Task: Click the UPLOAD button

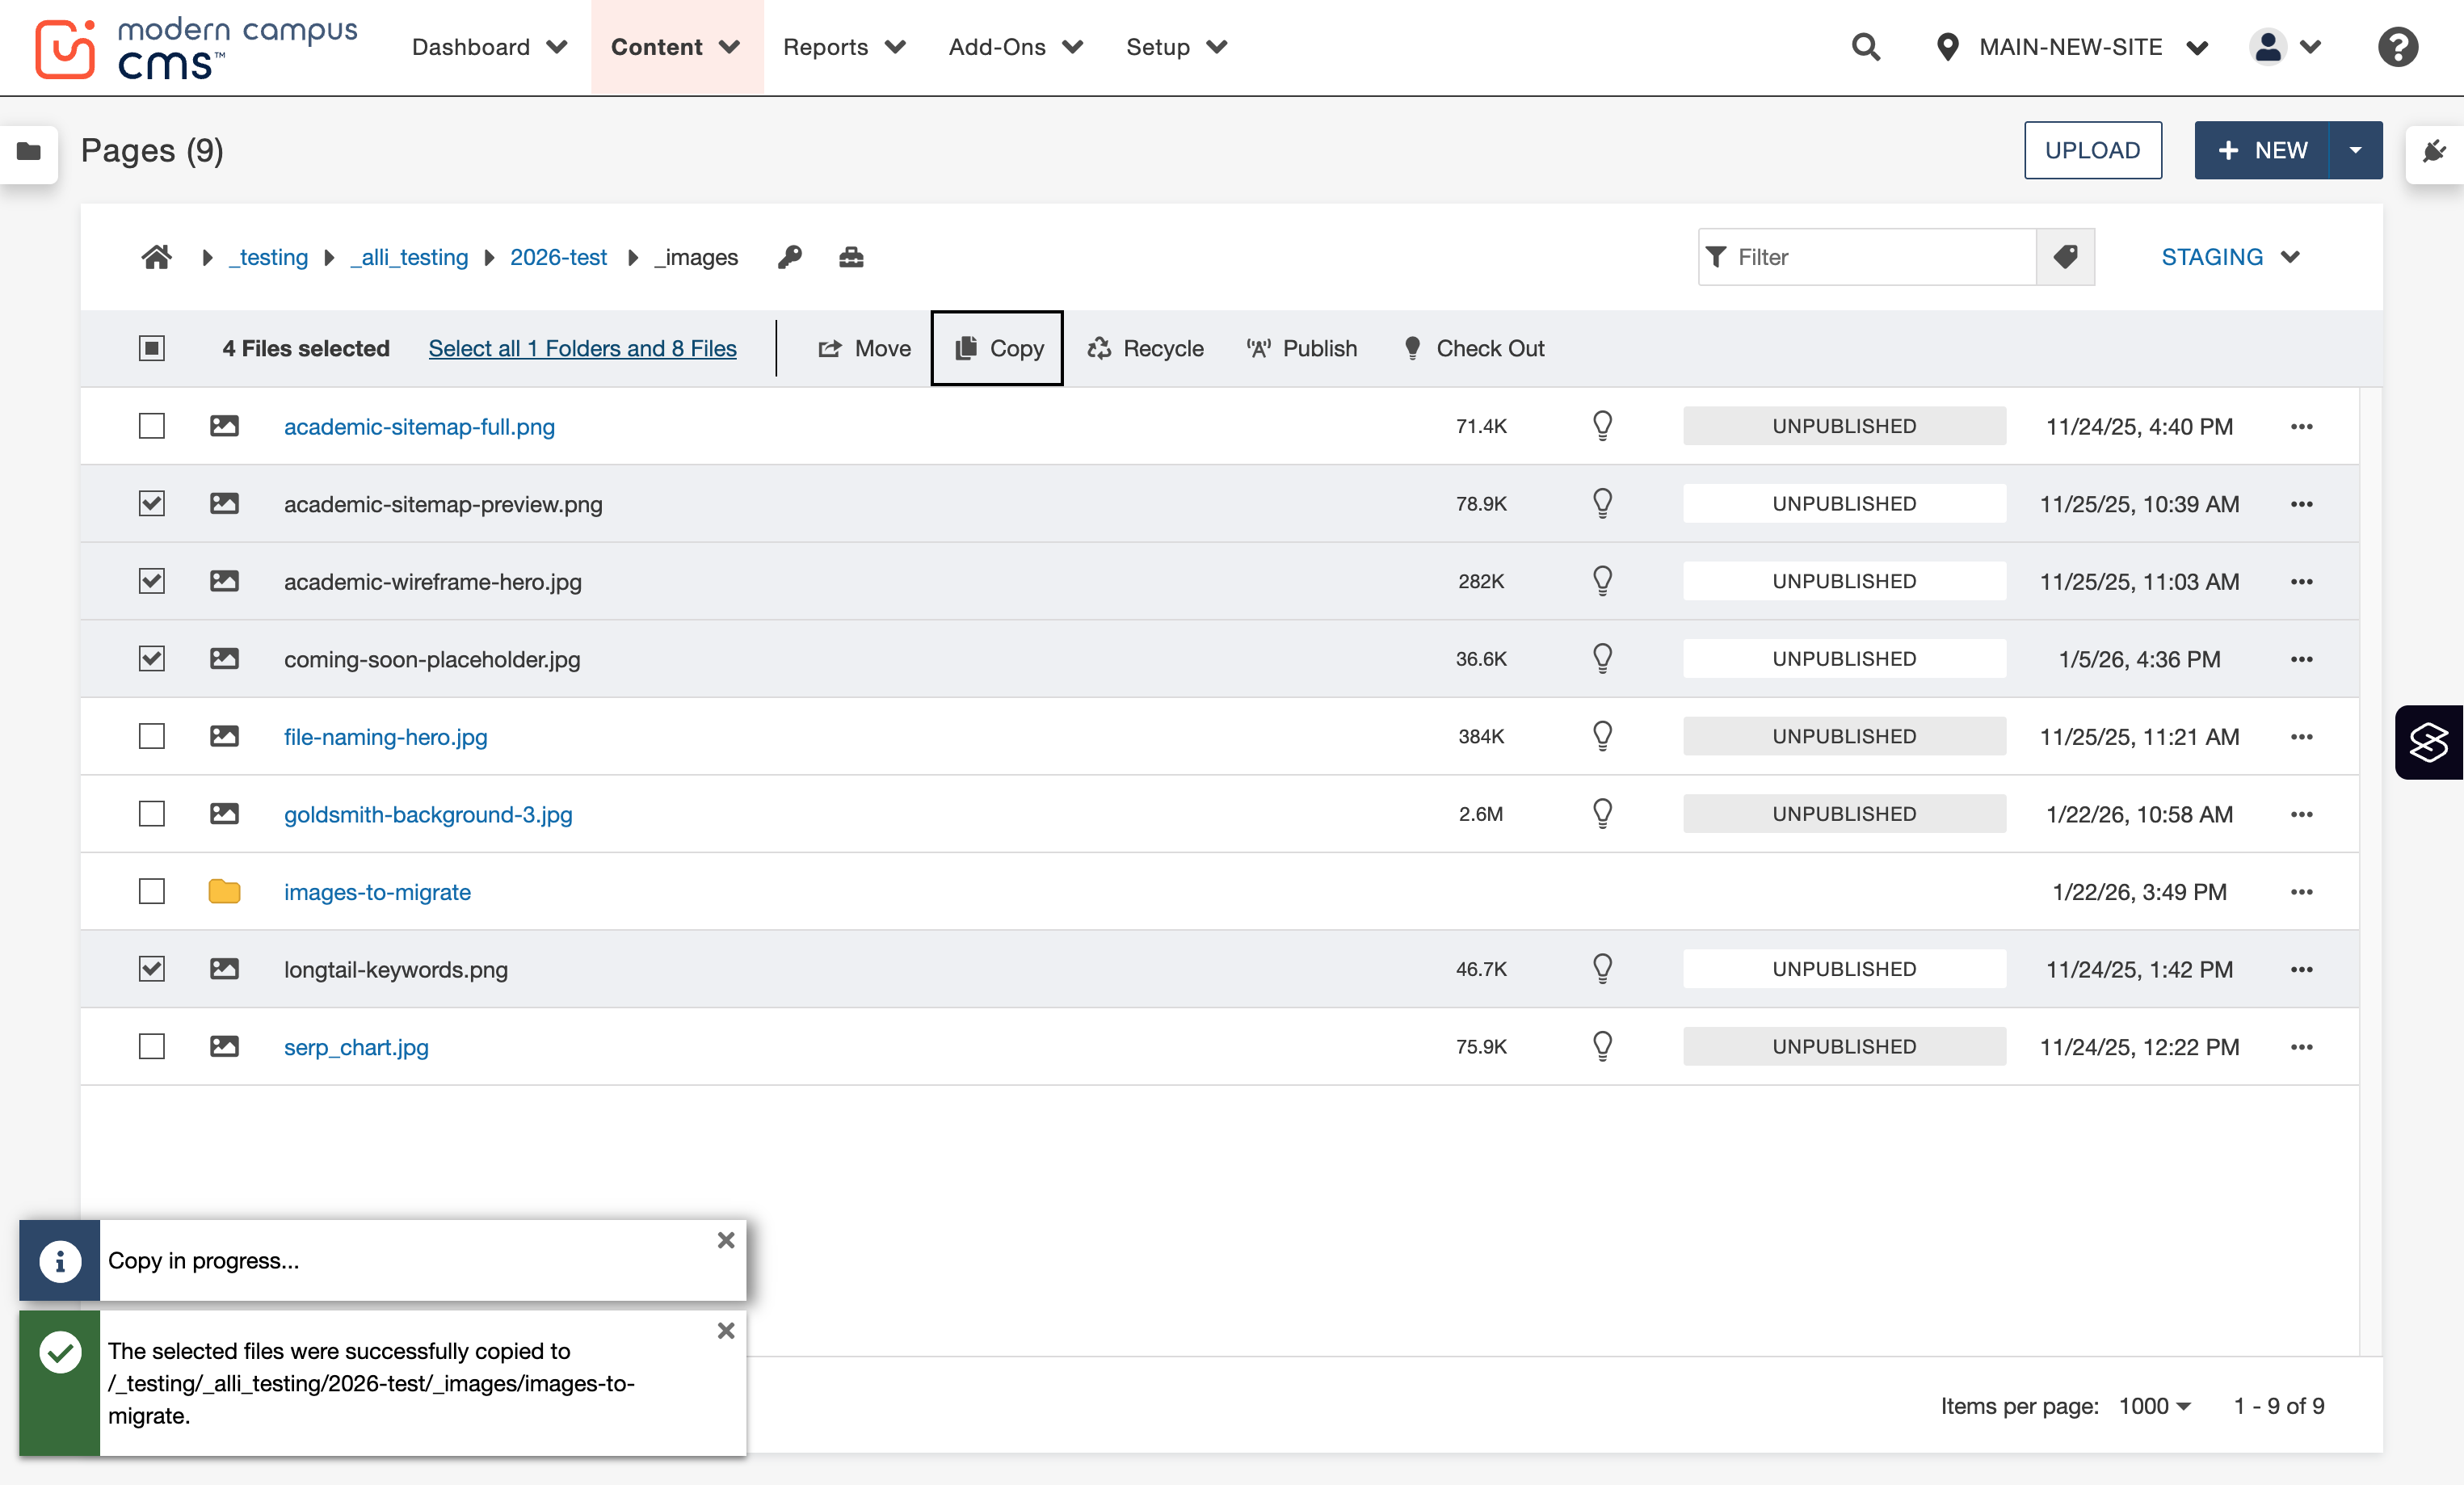Action: 2093,150
